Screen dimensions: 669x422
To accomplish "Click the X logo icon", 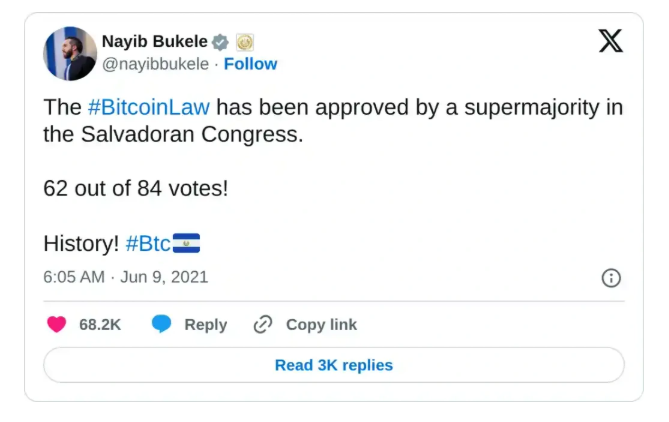I will pyautogui.click(x=610, y=41).
